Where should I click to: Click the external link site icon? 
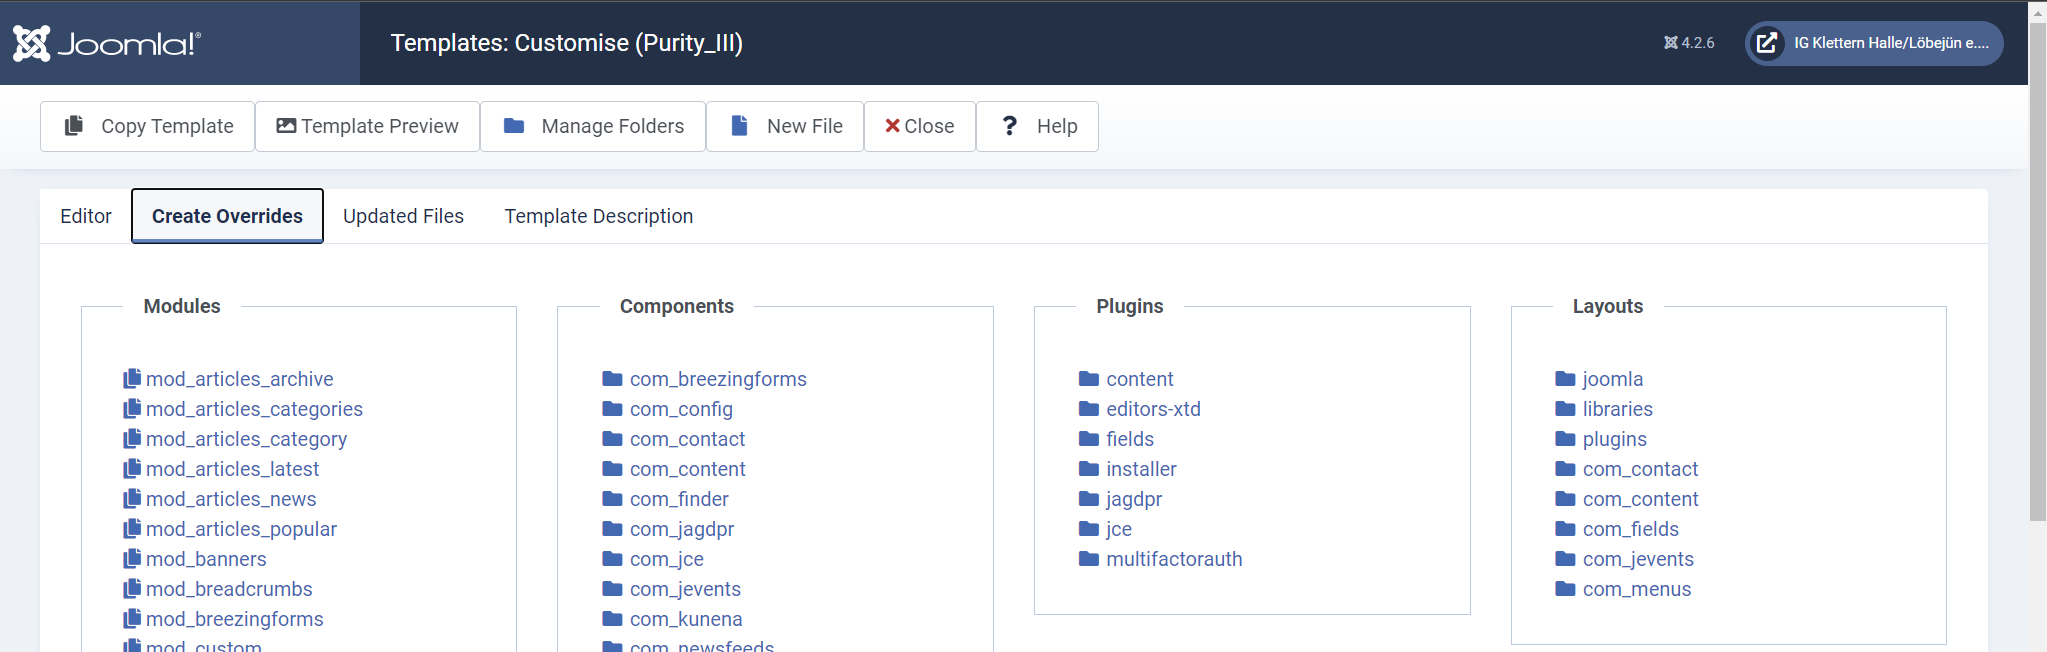[x=1767, y=43]
